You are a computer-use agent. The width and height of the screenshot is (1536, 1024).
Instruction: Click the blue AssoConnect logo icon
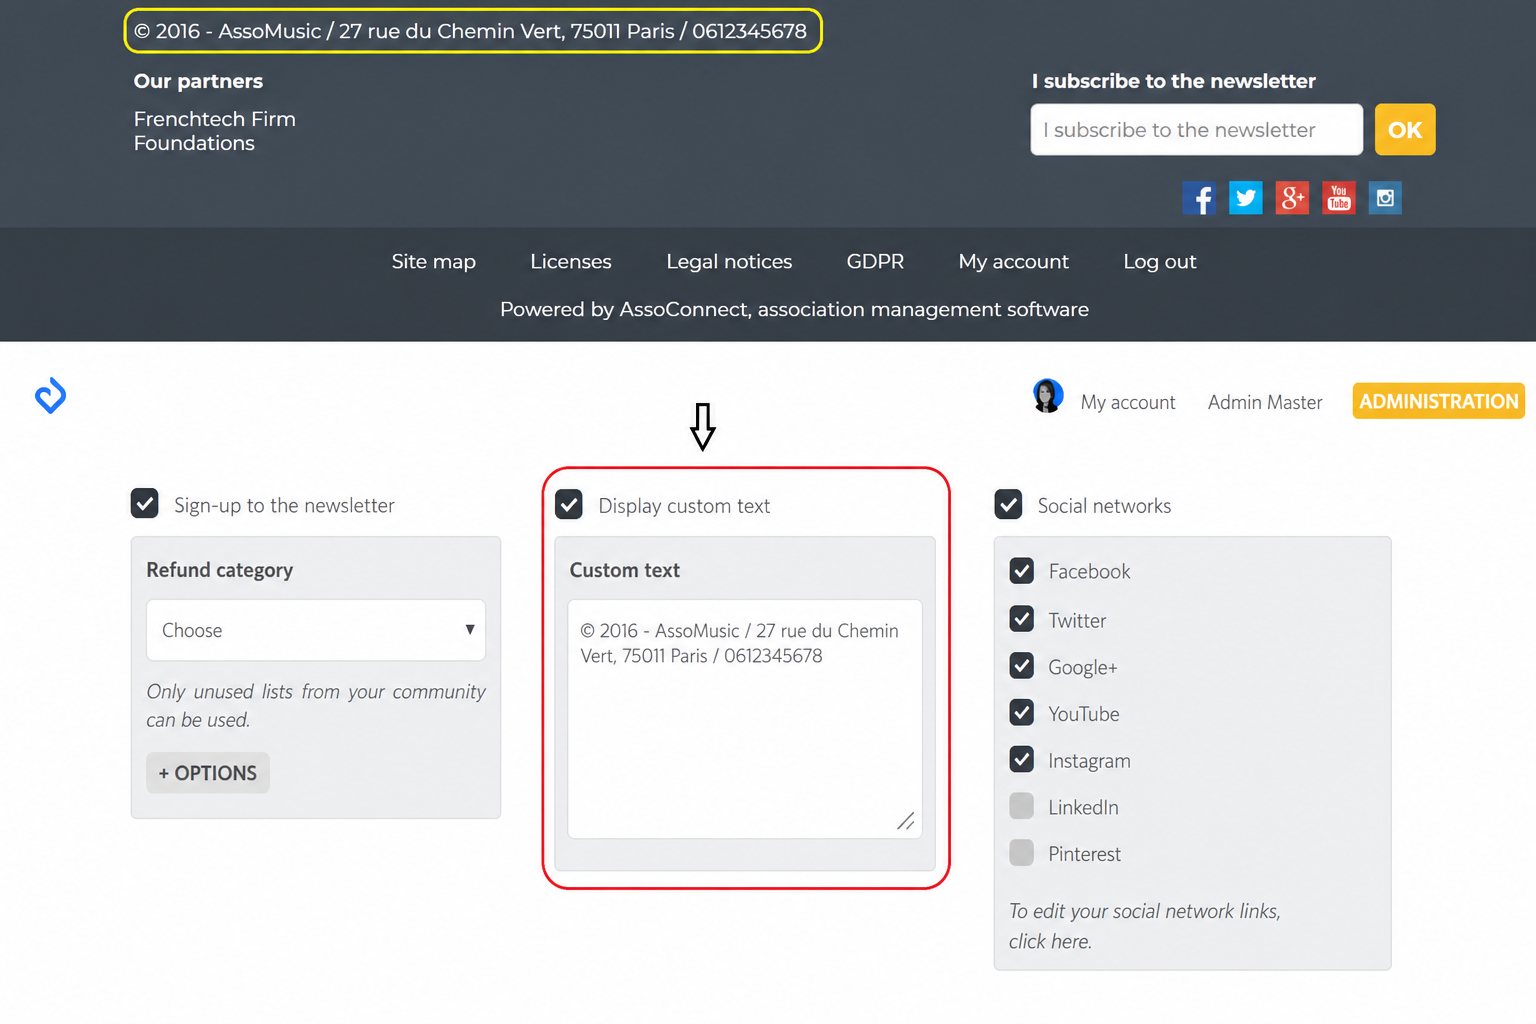pos(50,396)
